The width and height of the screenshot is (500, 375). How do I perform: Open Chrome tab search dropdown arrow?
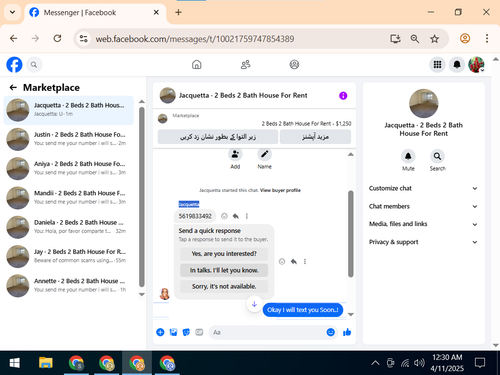(12, 12)
